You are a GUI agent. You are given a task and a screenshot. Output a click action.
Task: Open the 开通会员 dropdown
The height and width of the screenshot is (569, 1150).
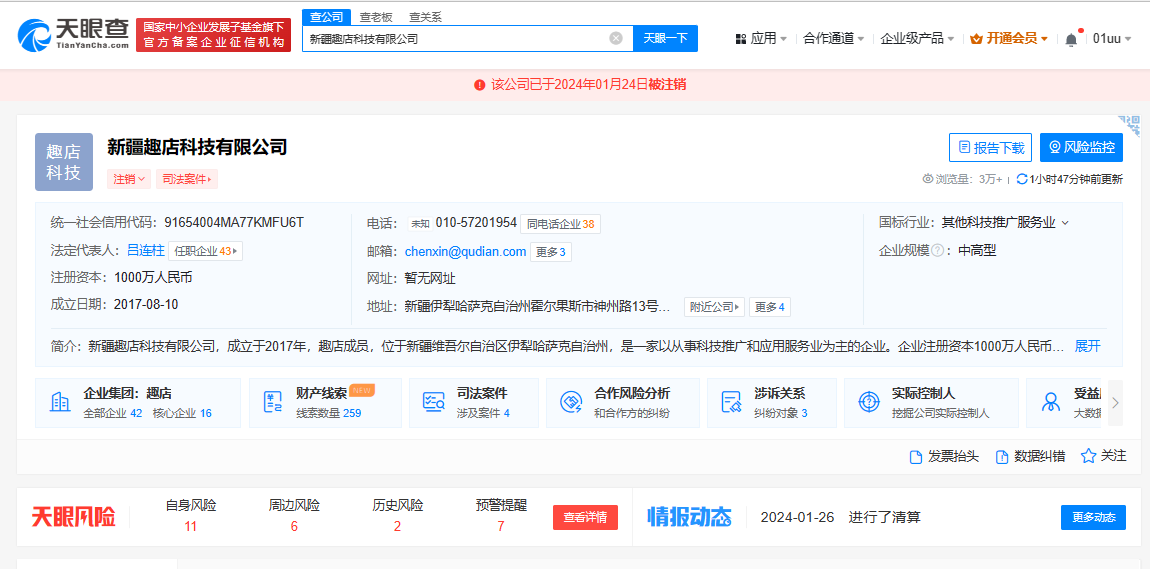[x=1009, y=39]
